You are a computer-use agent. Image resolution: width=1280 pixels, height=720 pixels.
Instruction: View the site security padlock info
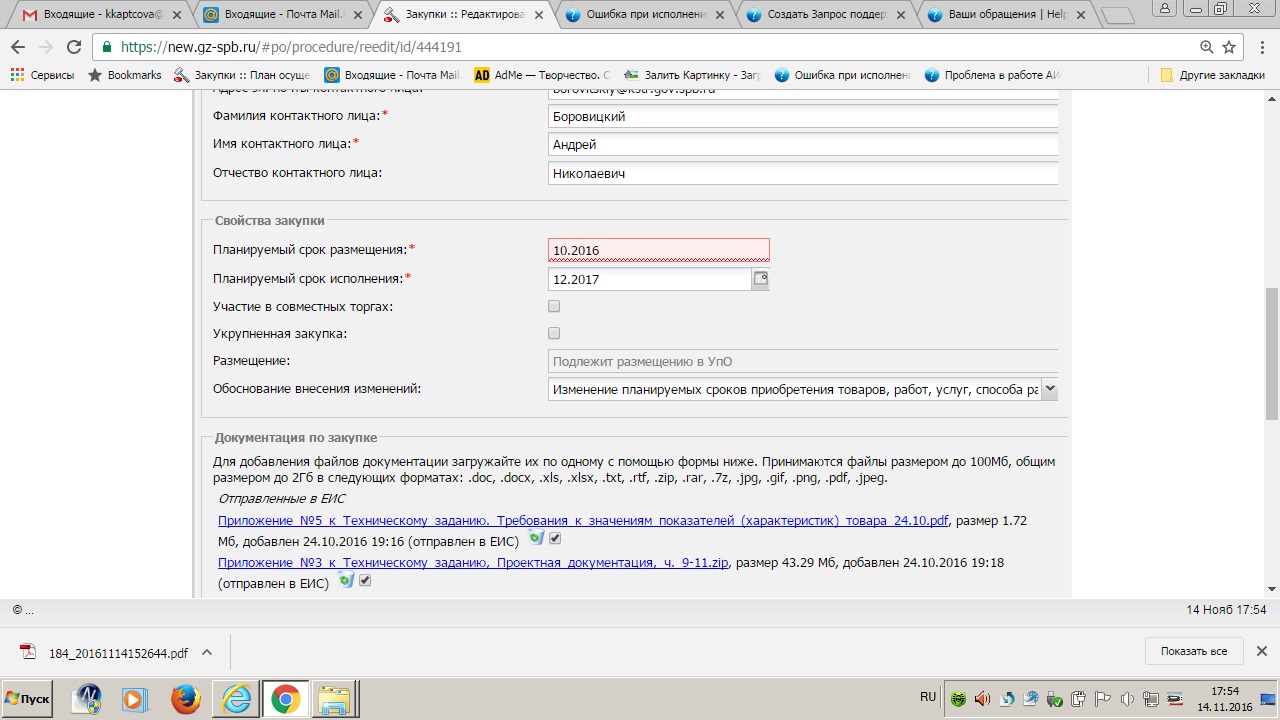coord(107,47)
